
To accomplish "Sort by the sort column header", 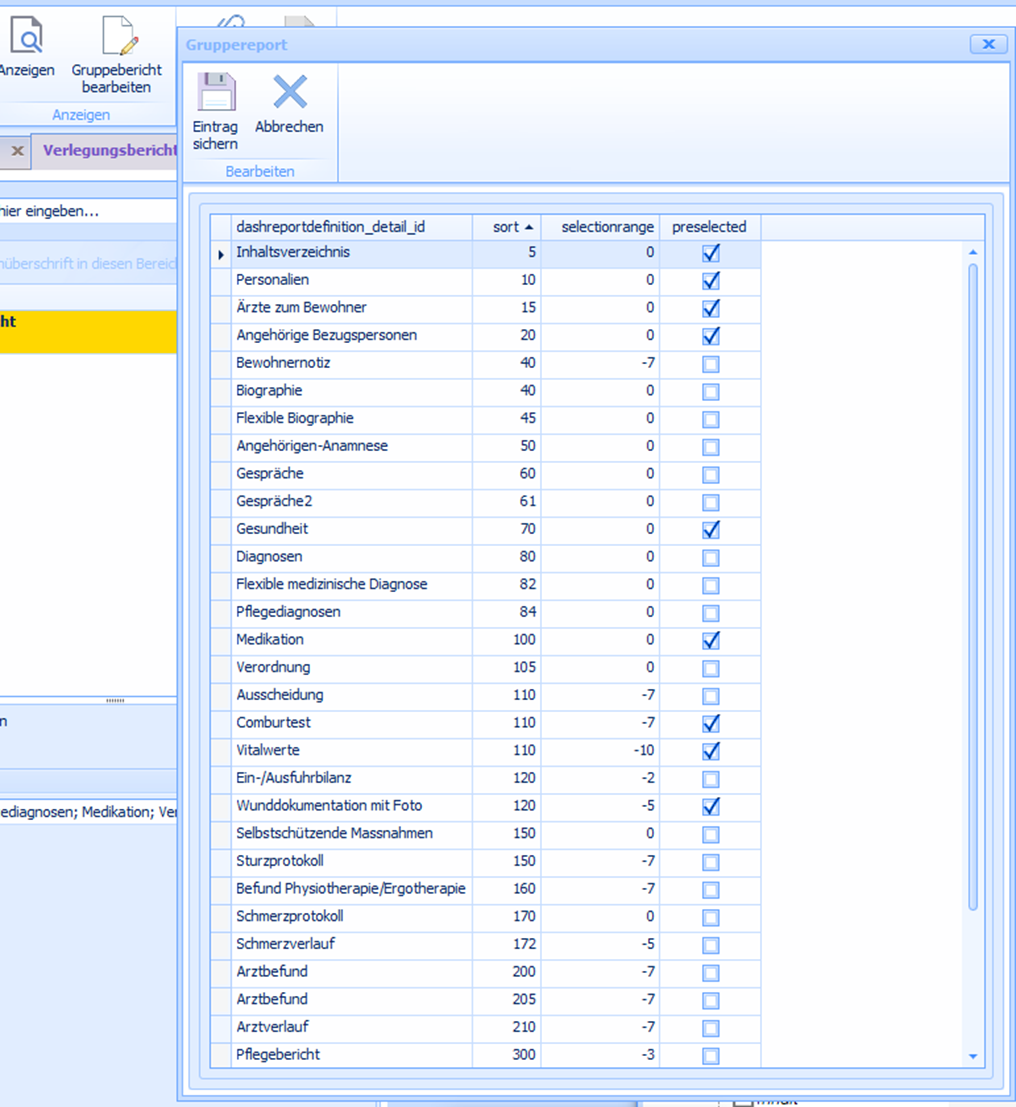I will coord(507,227).
